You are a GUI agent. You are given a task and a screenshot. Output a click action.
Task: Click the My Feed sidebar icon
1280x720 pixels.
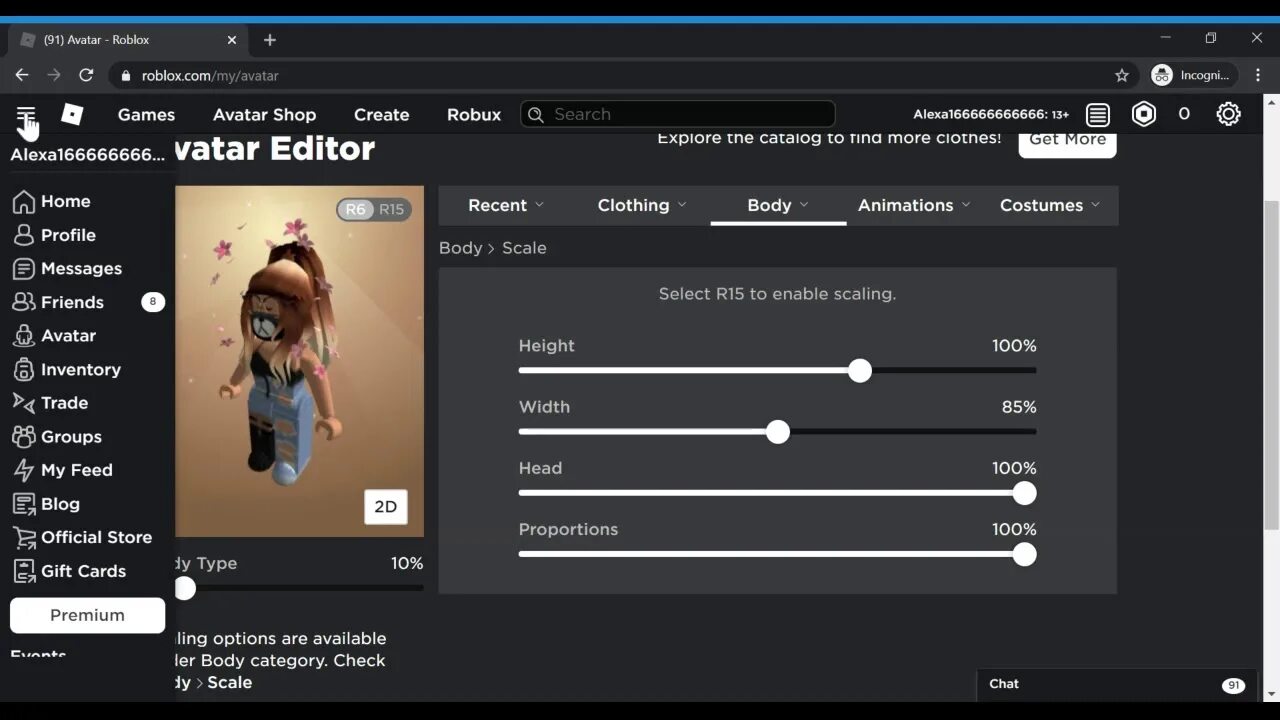pyautogui.click(x=24, y=470)
